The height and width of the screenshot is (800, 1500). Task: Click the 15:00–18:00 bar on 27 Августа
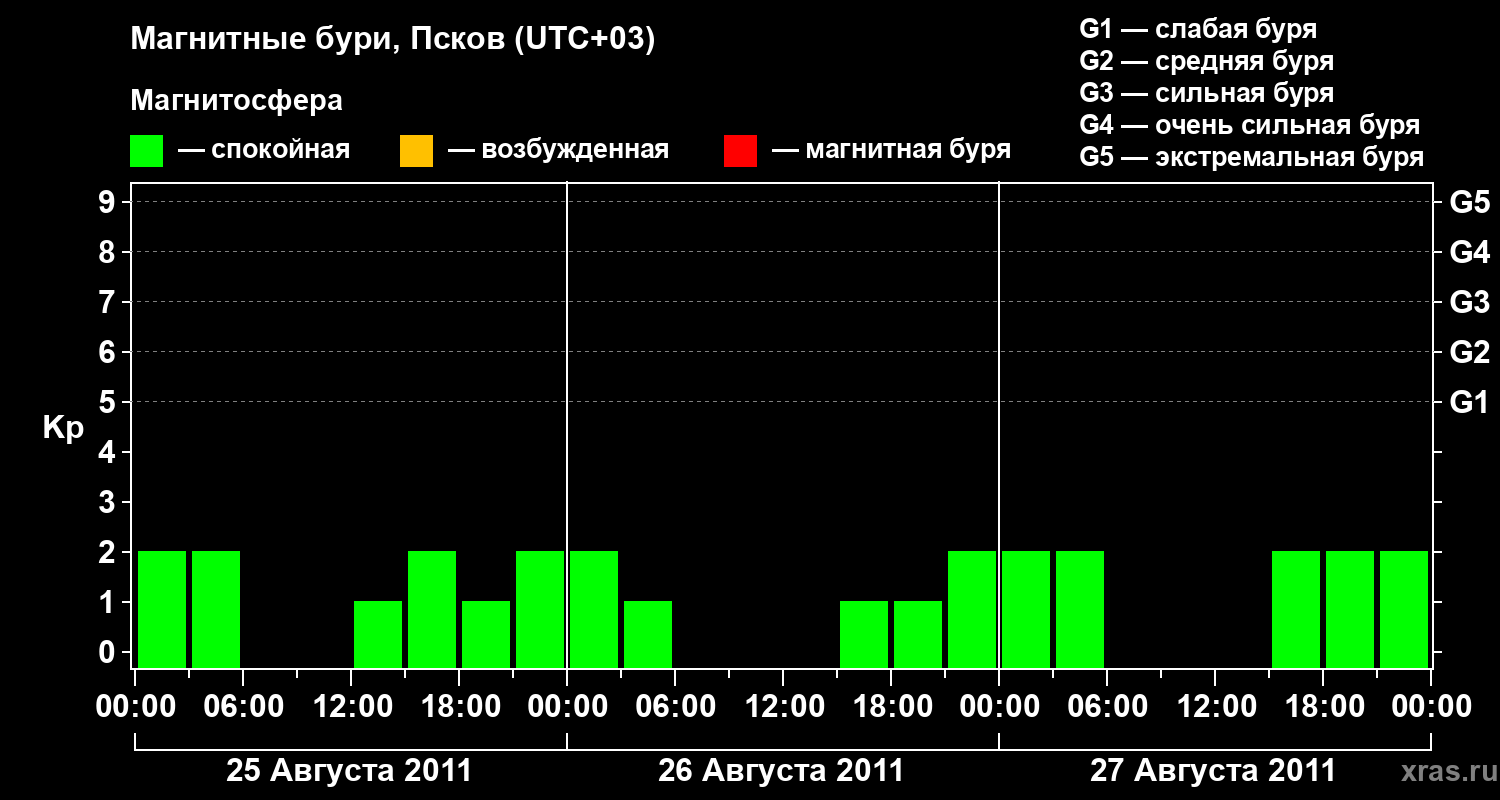coord(1296,609)
